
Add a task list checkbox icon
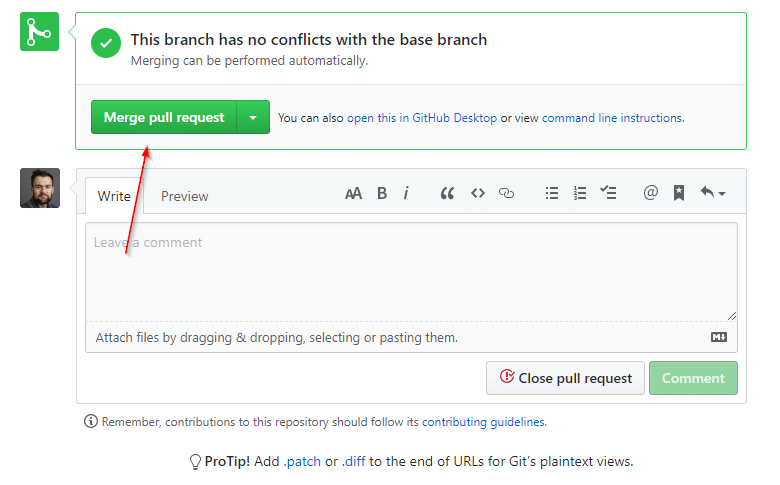coord(608,193)
